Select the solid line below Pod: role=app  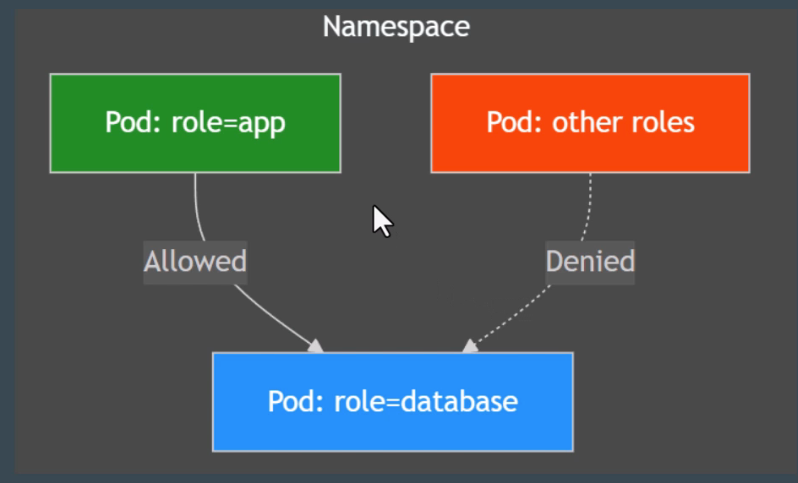(x=196, y=205)
